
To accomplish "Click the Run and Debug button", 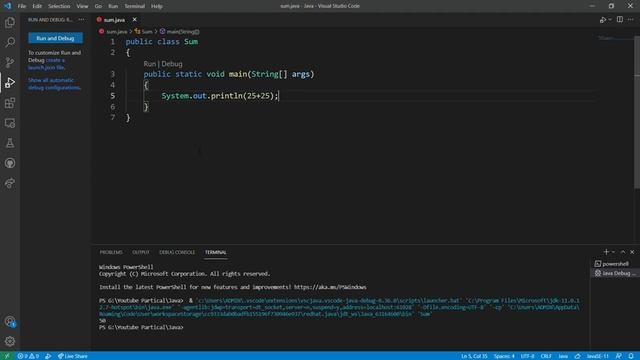I will click(56, 38).
